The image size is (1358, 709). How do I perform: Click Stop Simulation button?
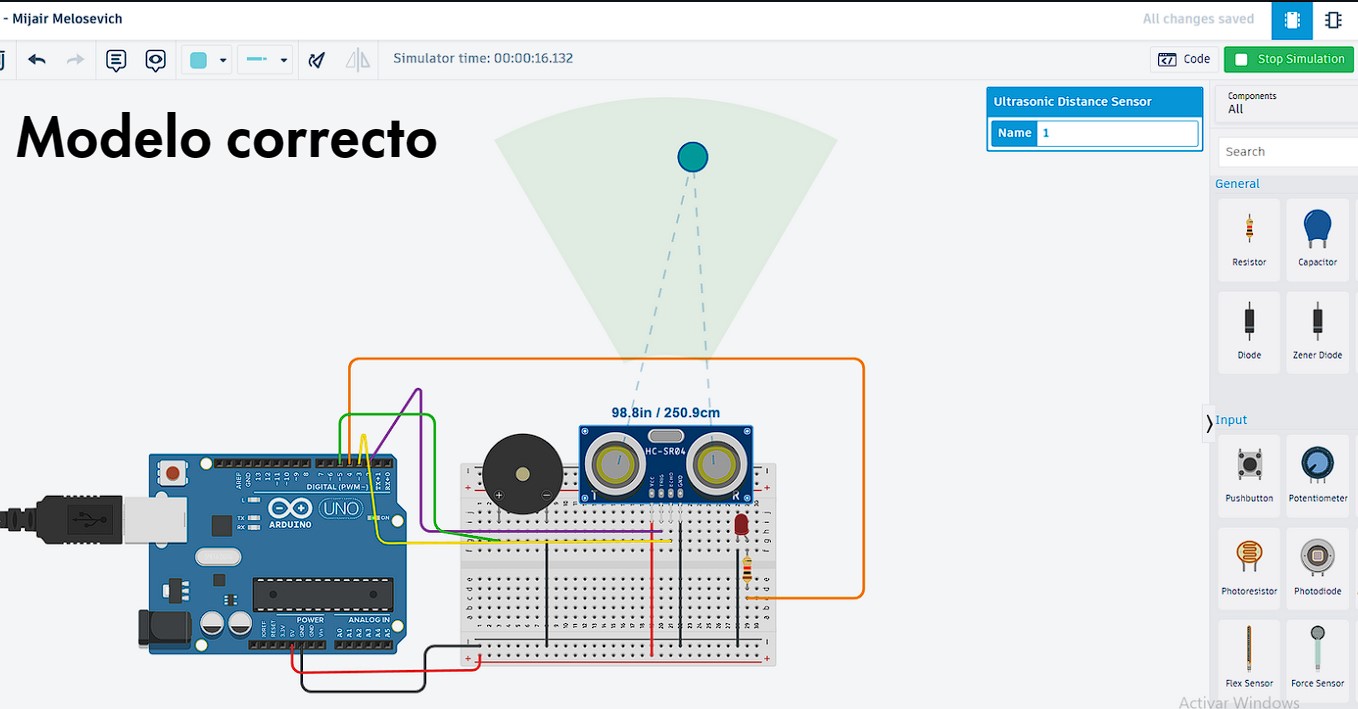1288,59
